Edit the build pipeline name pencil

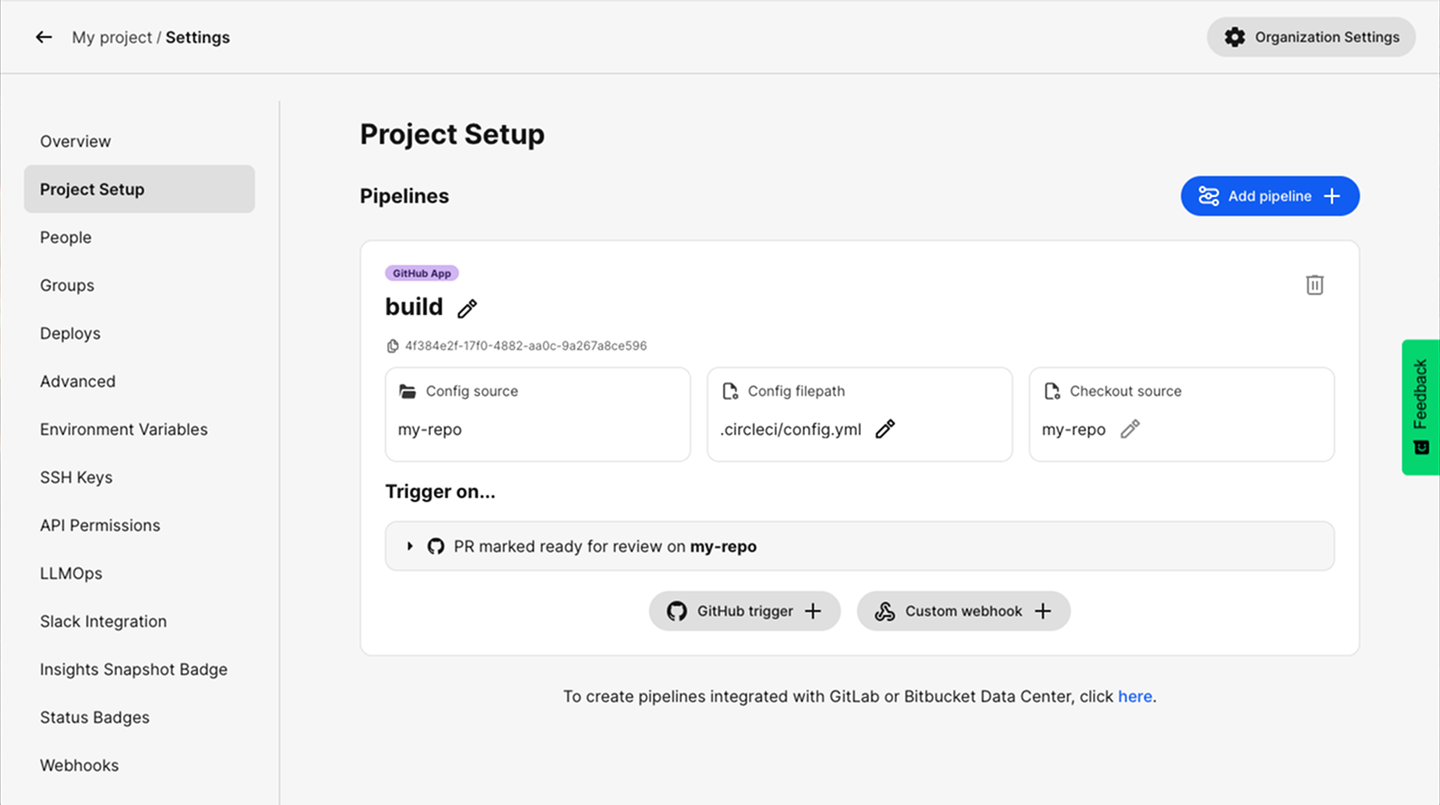467,309
